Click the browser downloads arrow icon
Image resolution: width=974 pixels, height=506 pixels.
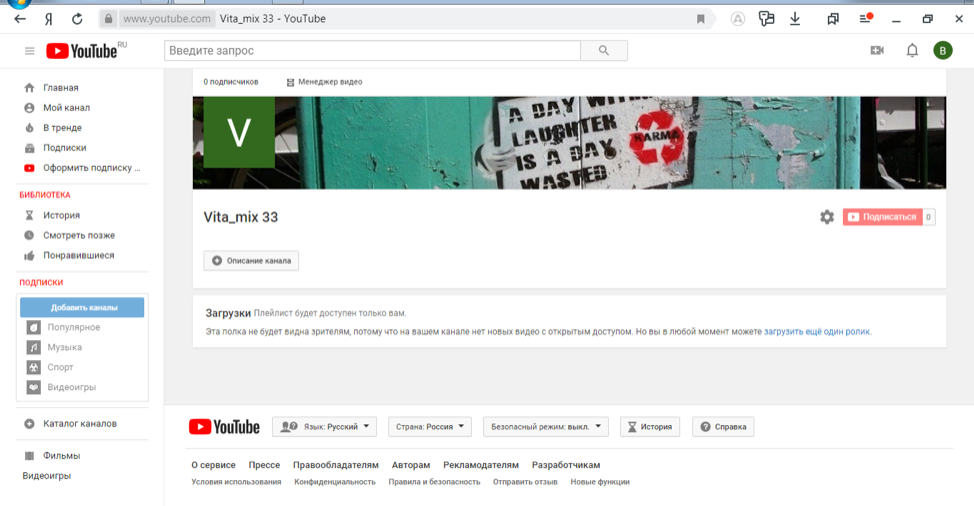pos(795,19)
